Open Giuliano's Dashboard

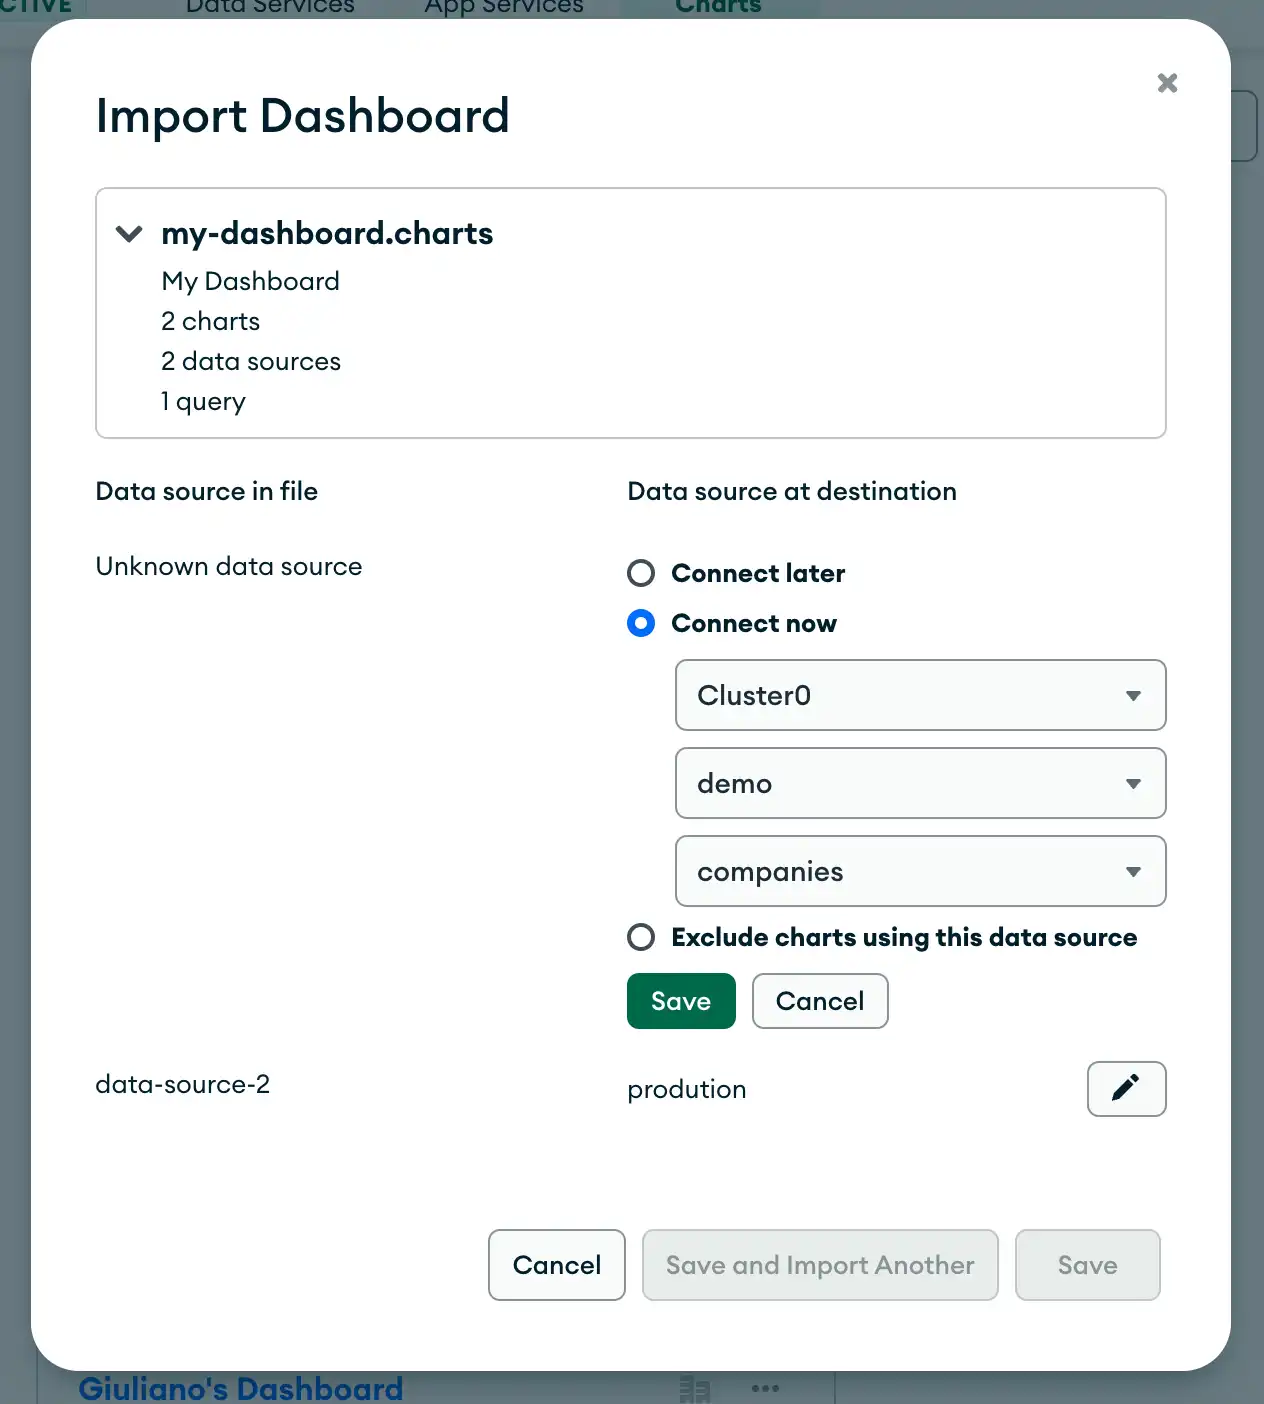pos(240,1389)
